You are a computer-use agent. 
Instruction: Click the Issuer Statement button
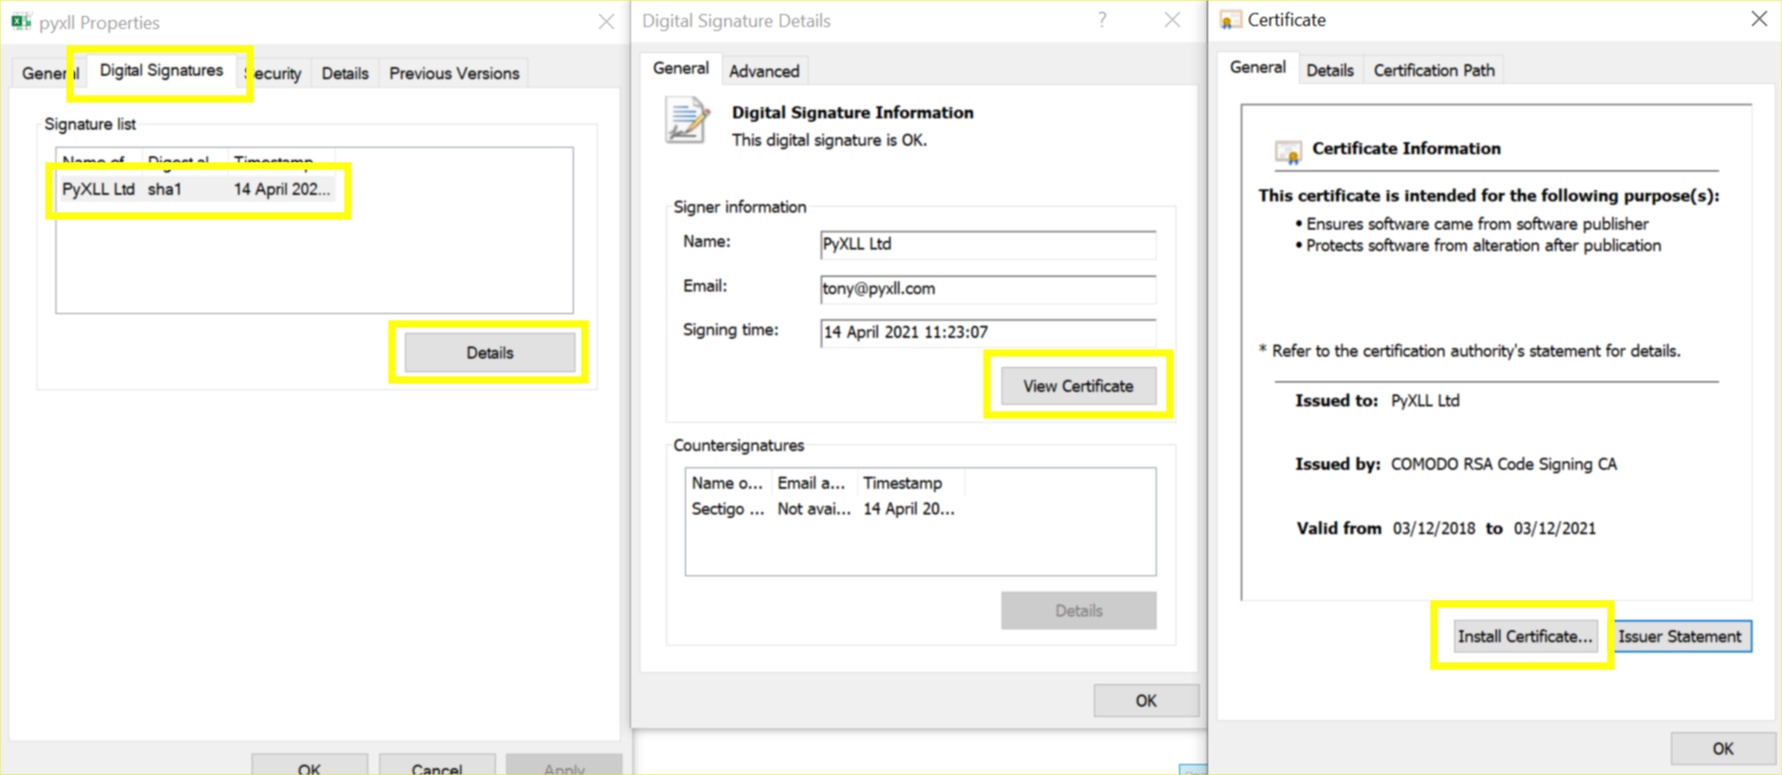tap(1680, 637)
